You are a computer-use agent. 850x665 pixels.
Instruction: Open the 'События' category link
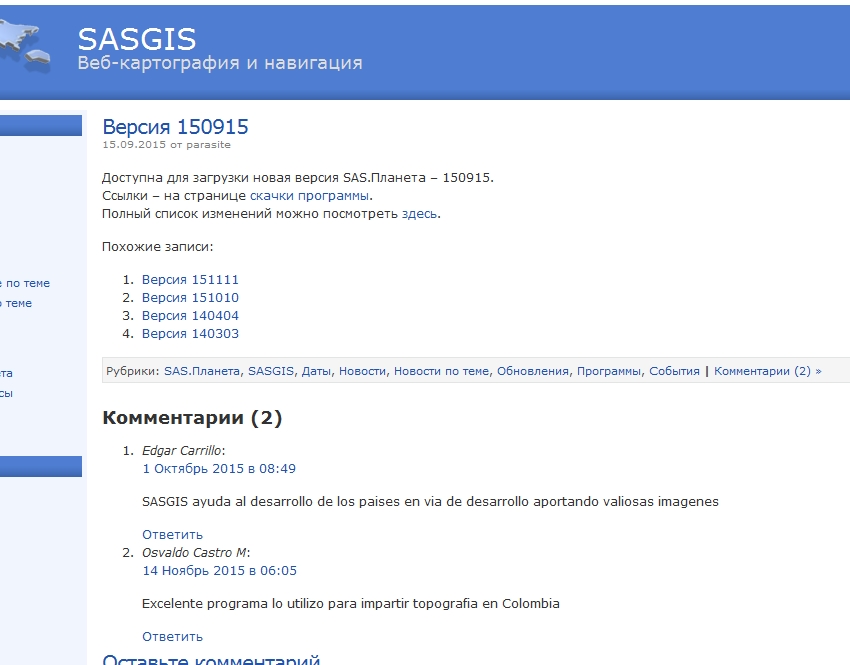(x=674, y=371)
